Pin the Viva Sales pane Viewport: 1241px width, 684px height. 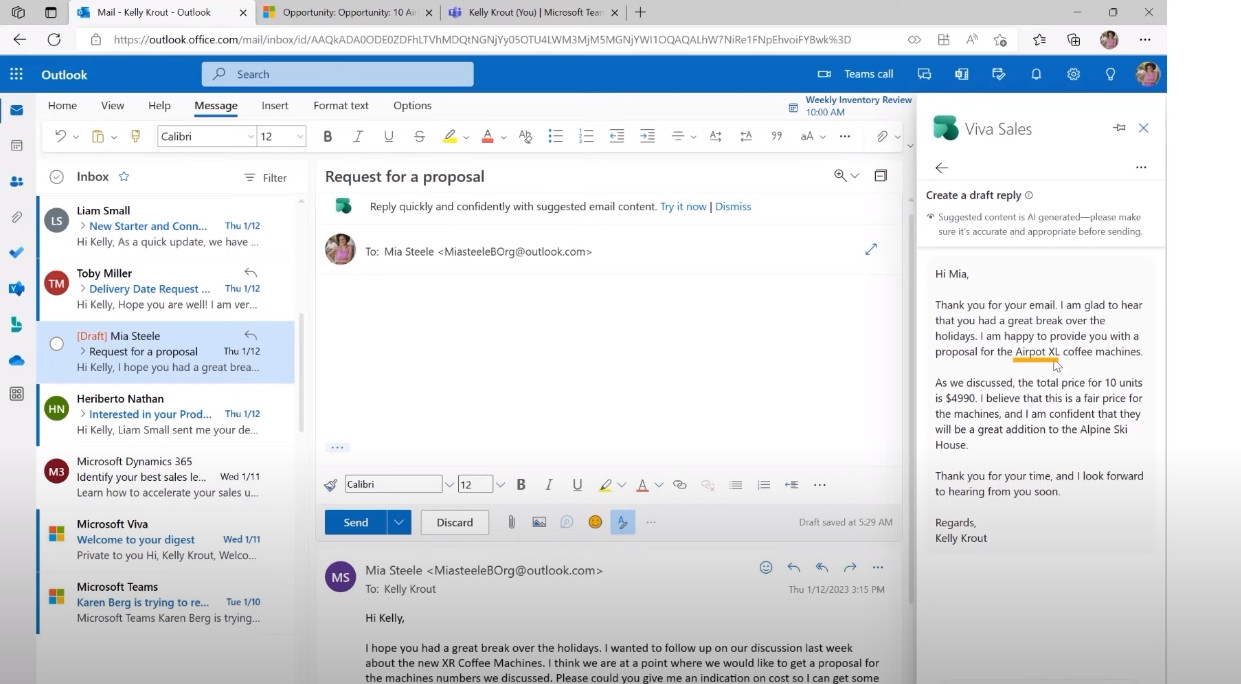1119,128
